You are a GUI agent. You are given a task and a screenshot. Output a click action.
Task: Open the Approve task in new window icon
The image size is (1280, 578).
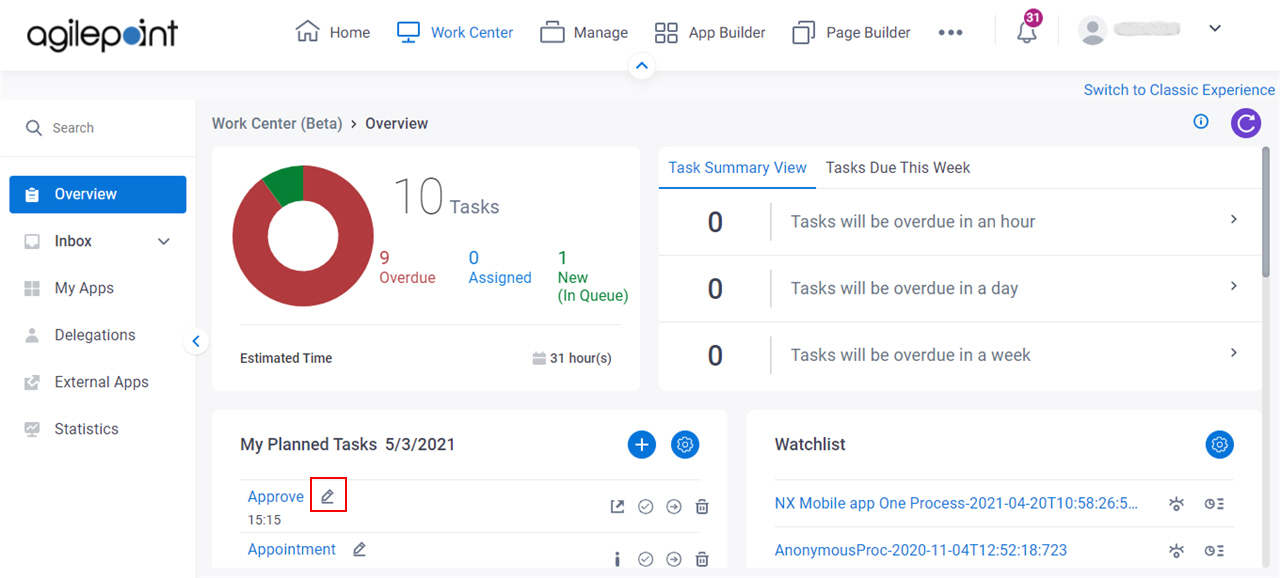point(618,507)
